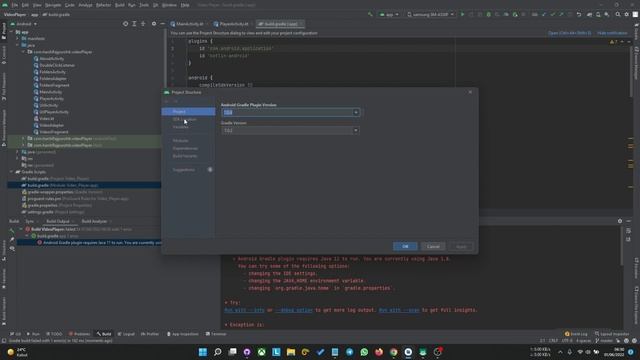
Task: Open the File menu
Action: pos(15,5)
